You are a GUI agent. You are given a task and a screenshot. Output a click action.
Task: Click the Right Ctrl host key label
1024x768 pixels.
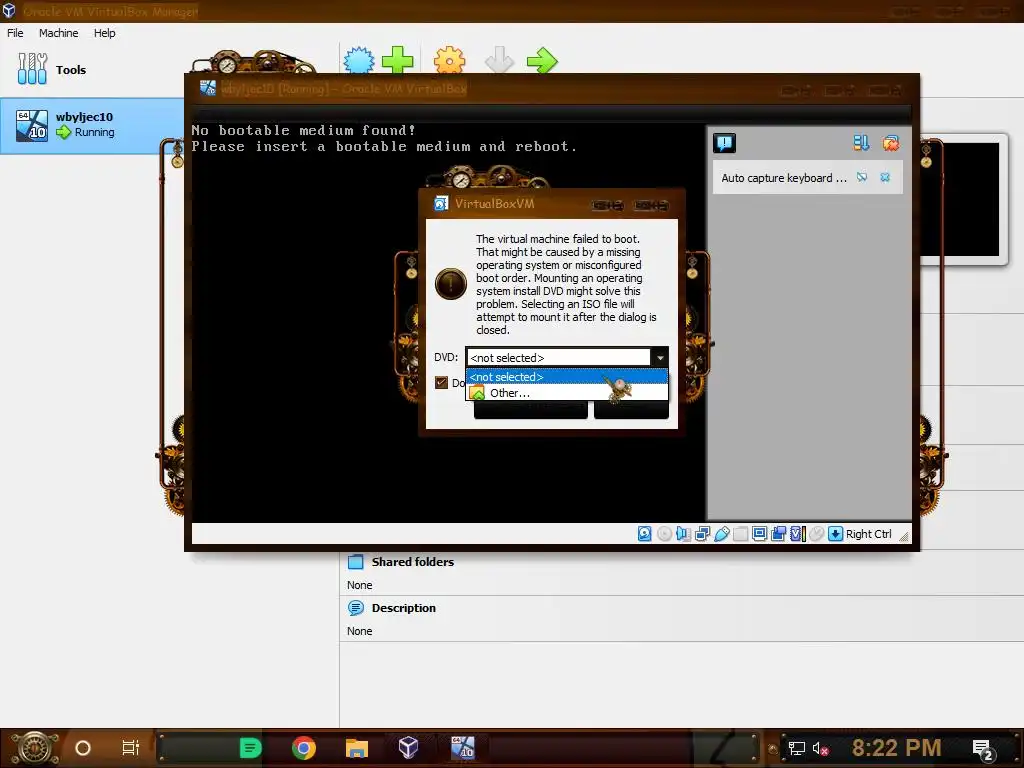869,534
